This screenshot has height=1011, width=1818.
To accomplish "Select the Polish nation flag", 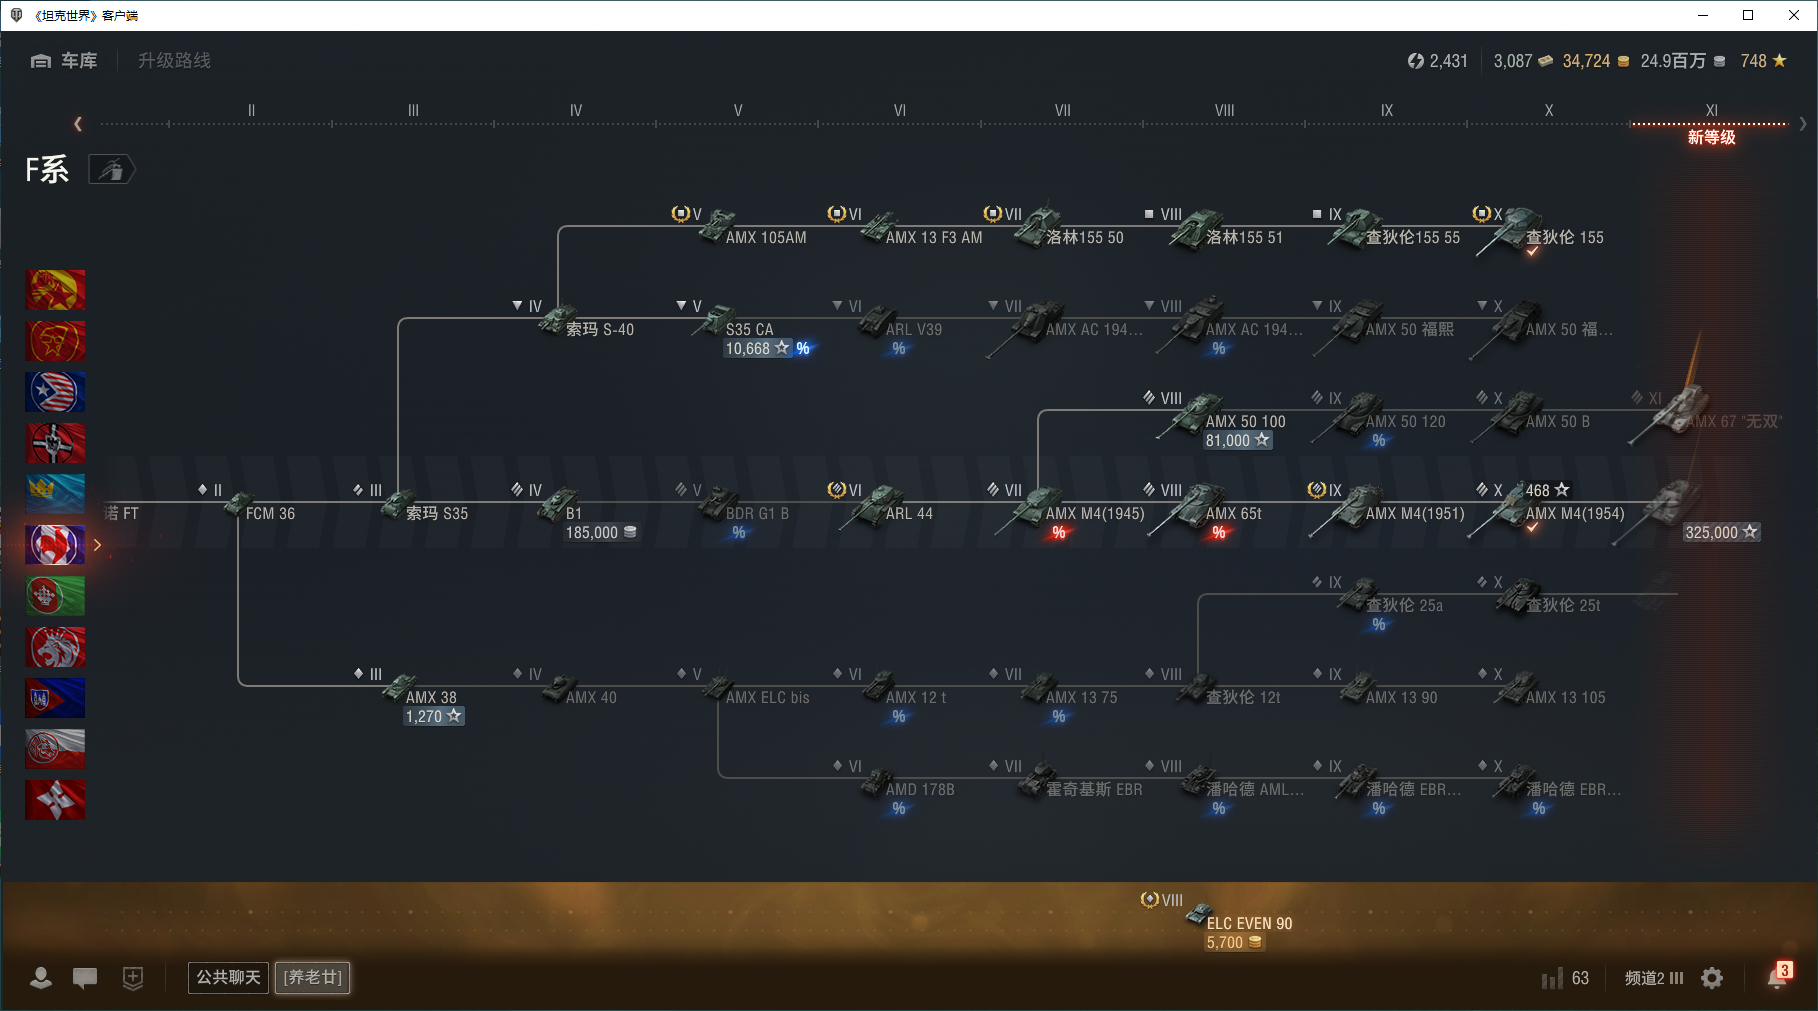I will pyautogui.click(x=55, y=749).
